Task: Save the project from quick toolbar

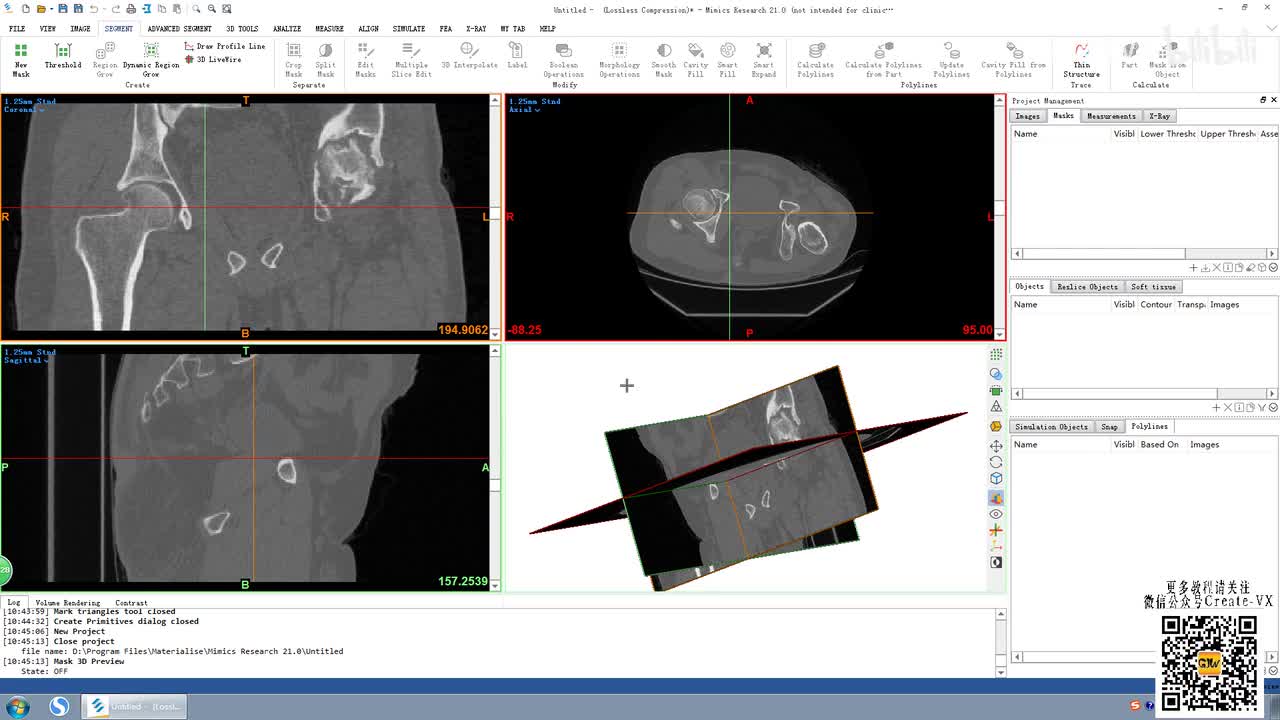Action: pyautogui.click(x=63, y=9)
